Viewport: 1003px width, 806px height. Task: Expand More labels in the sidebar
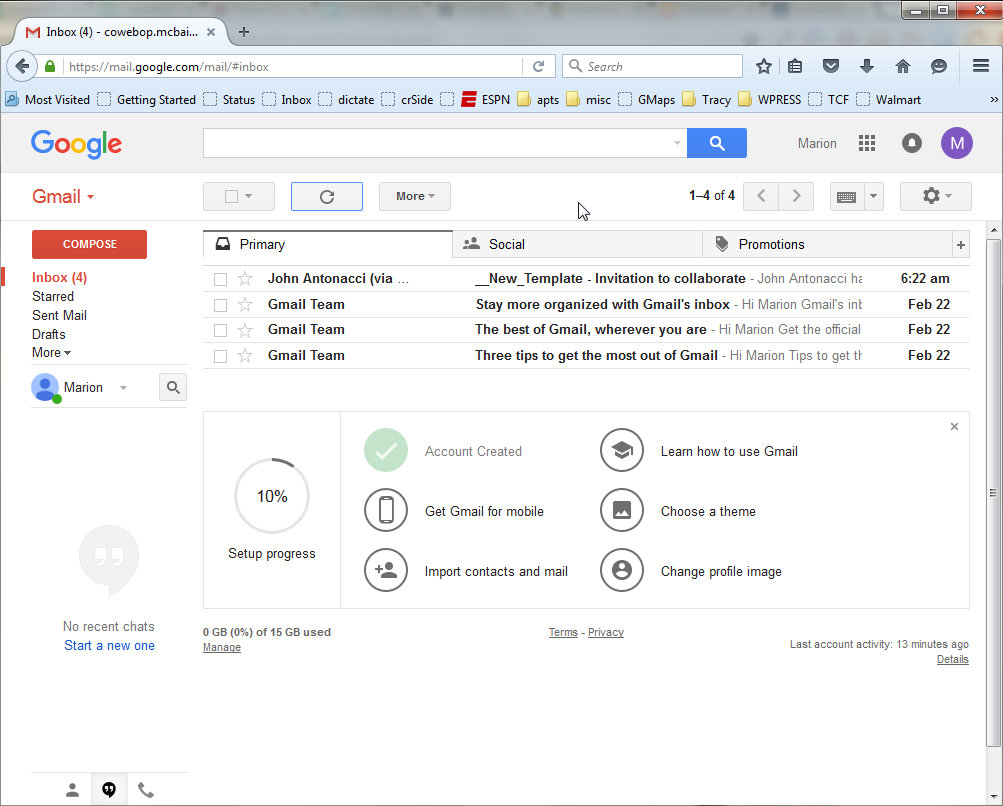tap(51, 353)
